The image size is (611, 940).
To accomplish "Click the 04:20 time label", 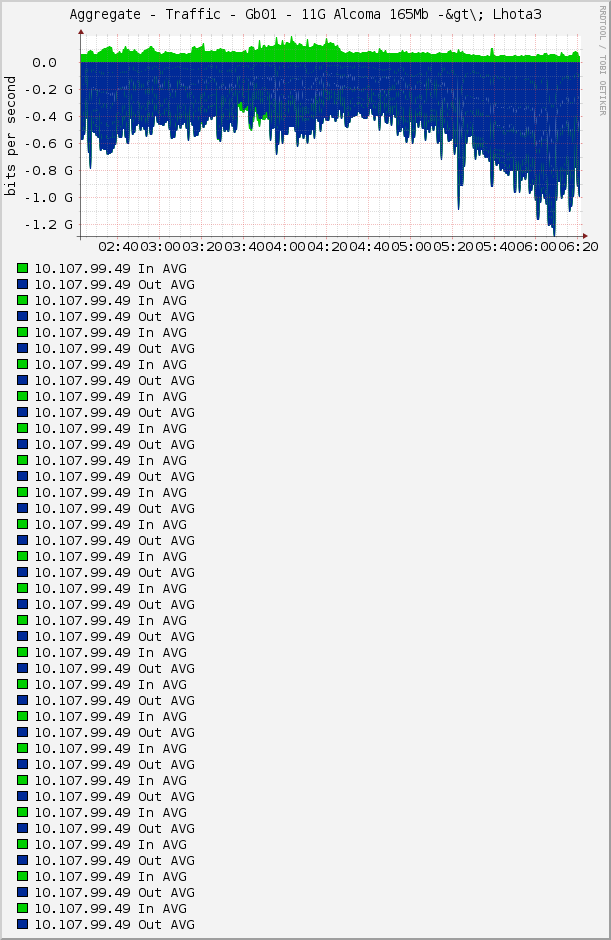I will pyautogui.click(x=327, y=247).
